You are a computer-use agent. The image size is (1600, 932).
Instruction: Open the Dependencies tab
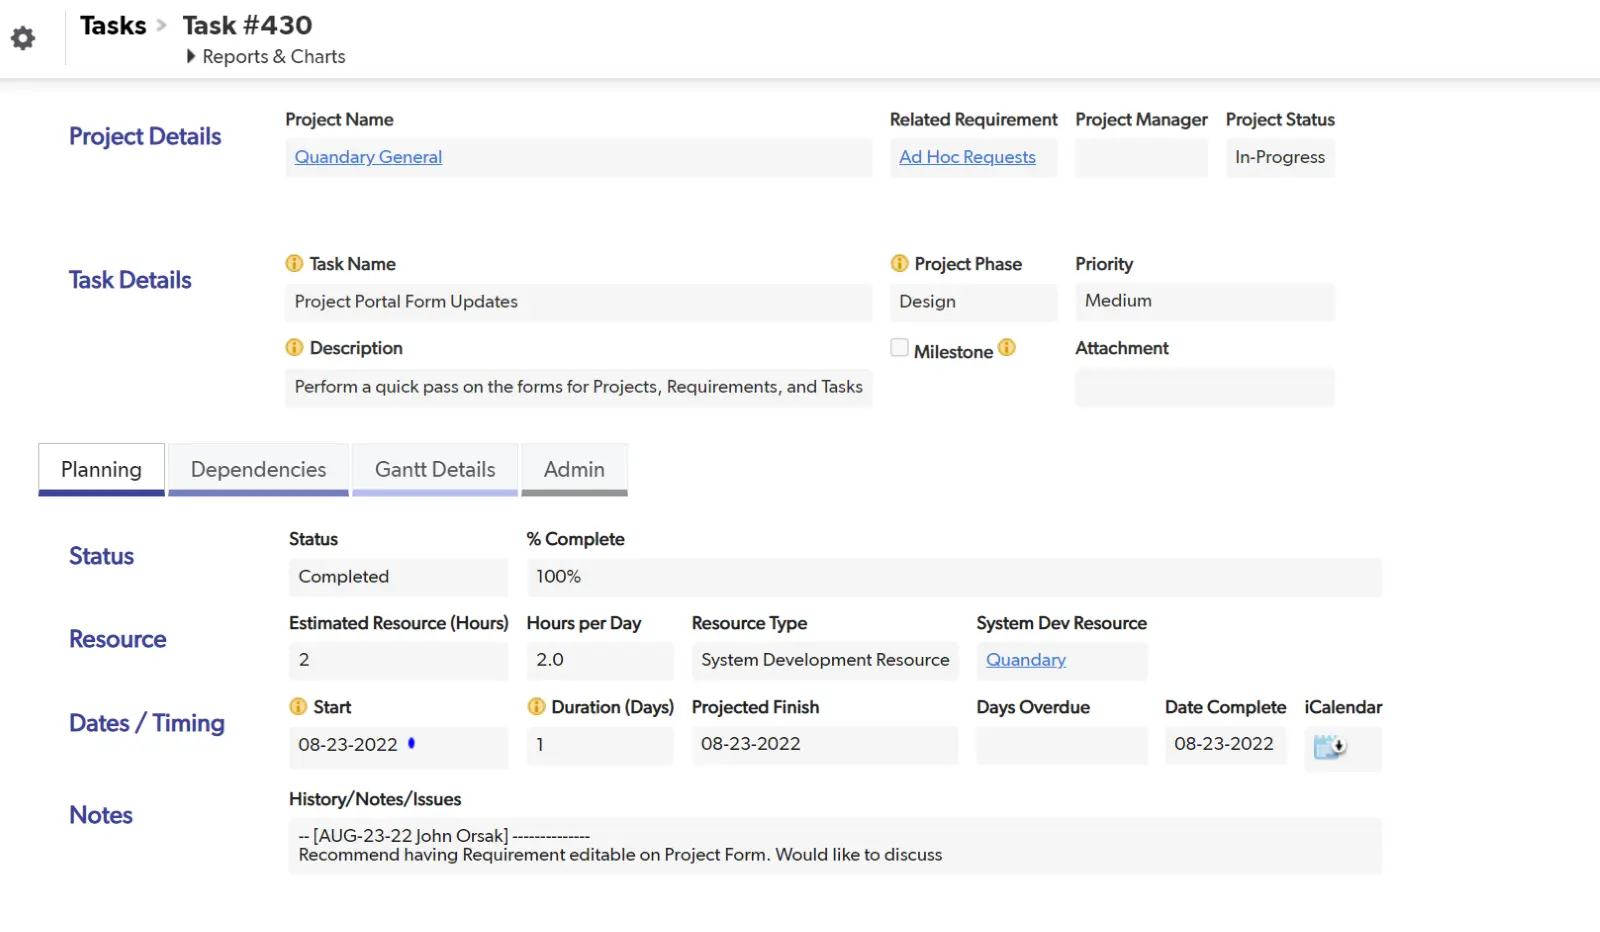[258, 469]
